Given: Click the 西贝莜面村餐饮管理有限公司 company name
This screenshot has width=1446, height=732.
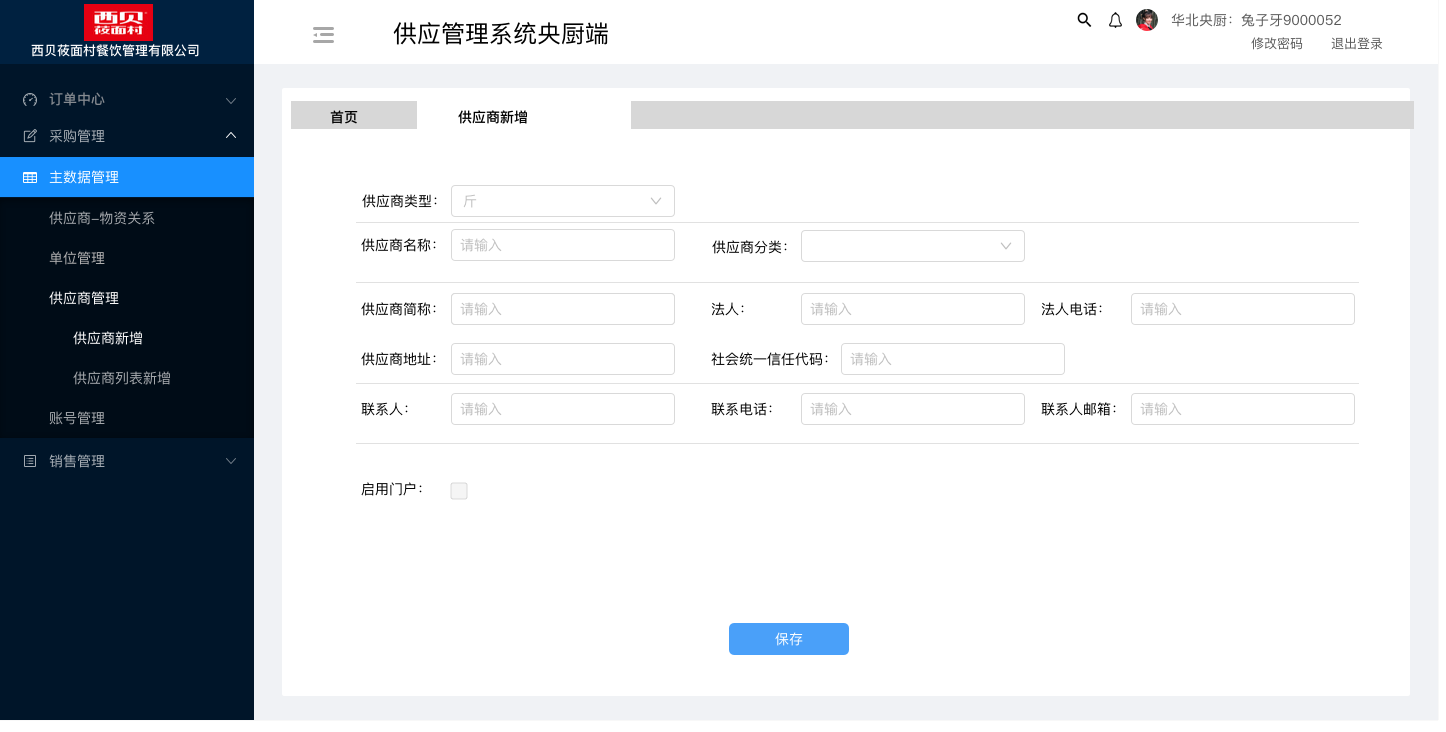Looking at the screenshot, I should (x=116, y=51).
